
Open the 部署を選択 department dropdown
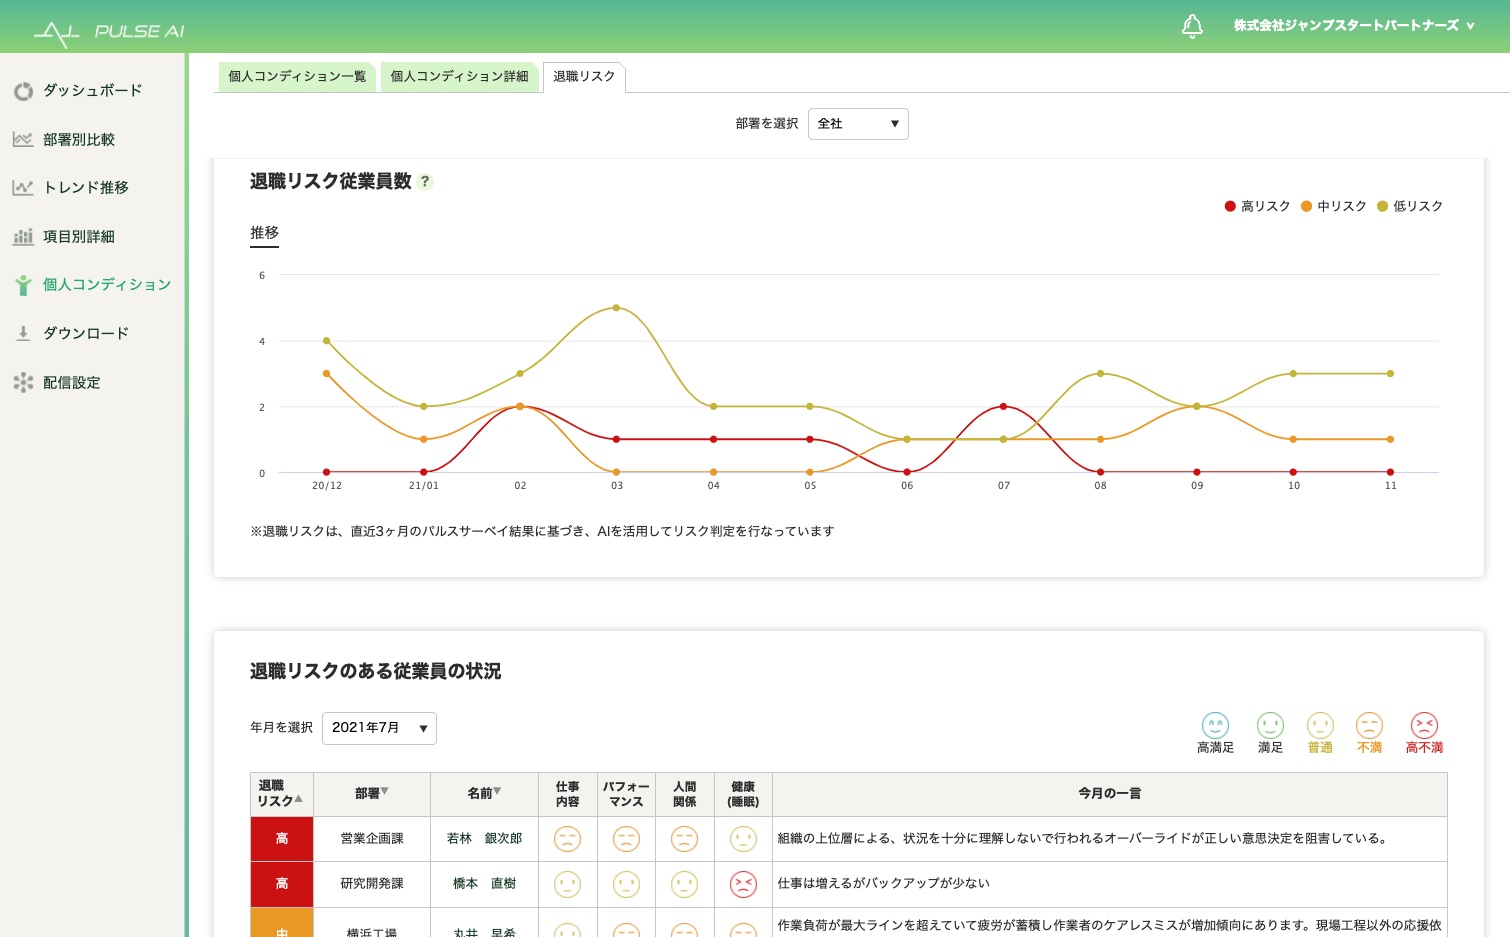[x=858, y=124]
